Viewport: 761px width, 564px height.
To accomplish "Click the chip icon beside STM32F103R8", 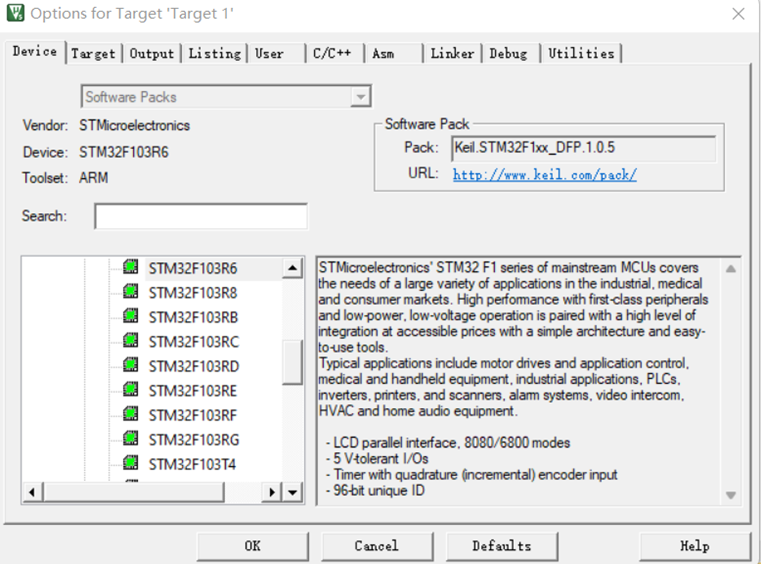I will pos(131,291).
